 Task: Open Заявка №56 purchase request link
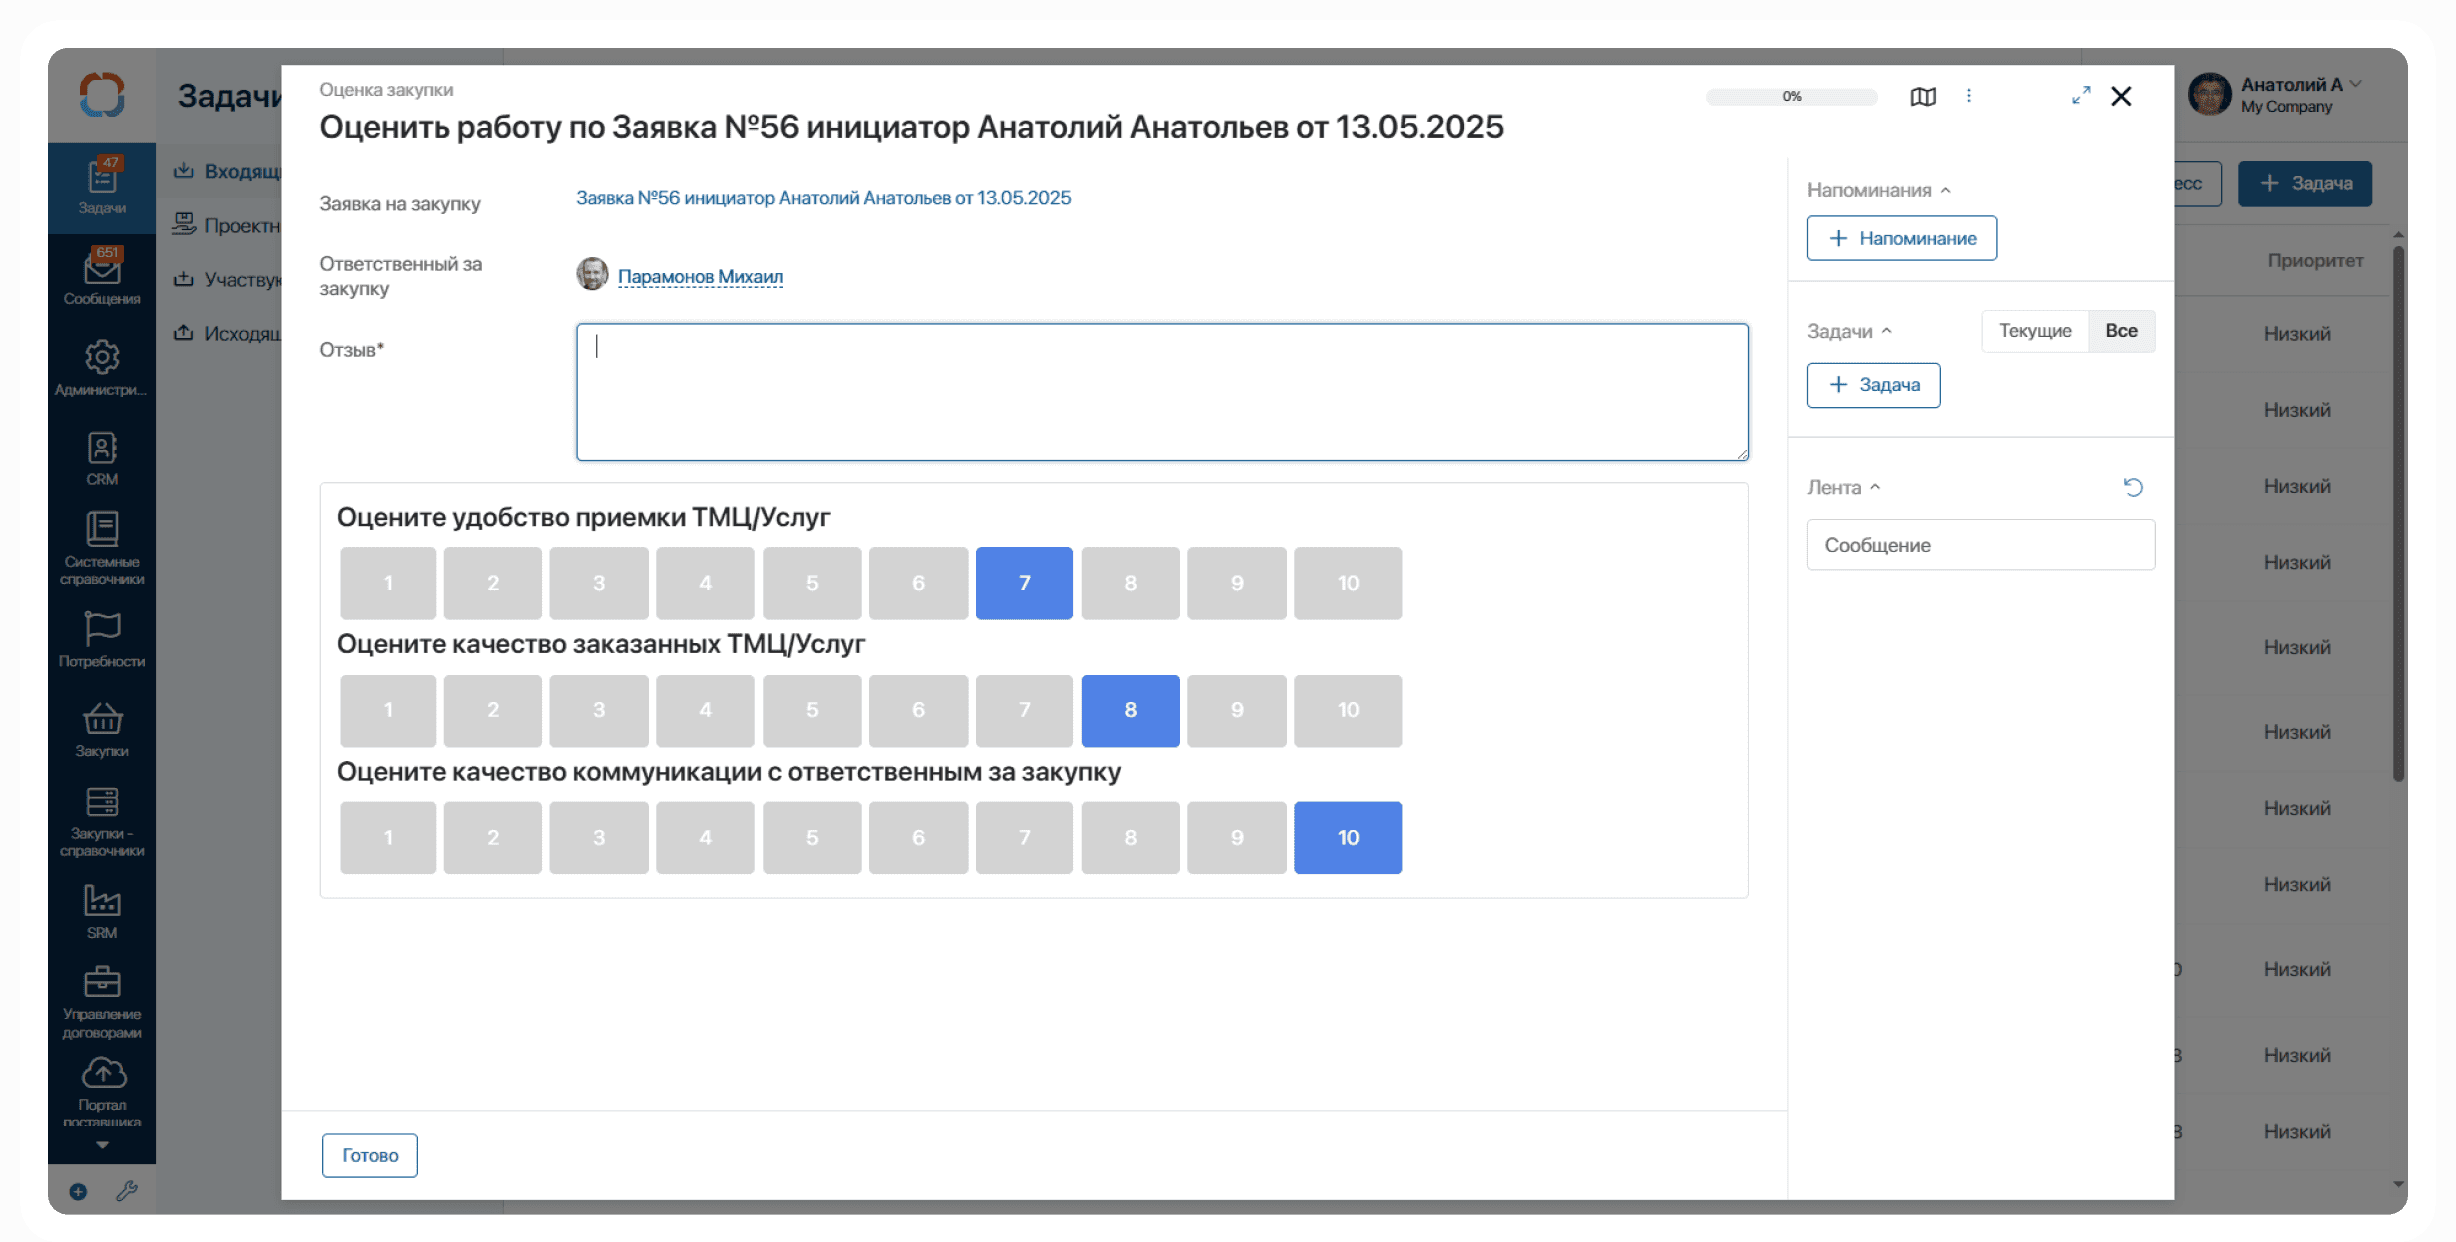tap(822, 198)
